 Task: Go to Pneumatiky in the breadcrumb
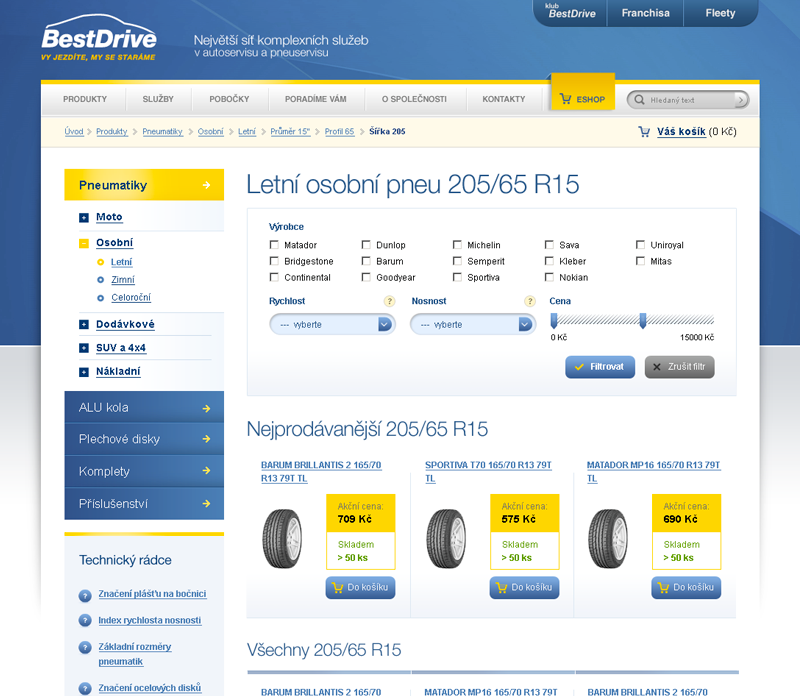pyautogui.click(x=162, y=132)
